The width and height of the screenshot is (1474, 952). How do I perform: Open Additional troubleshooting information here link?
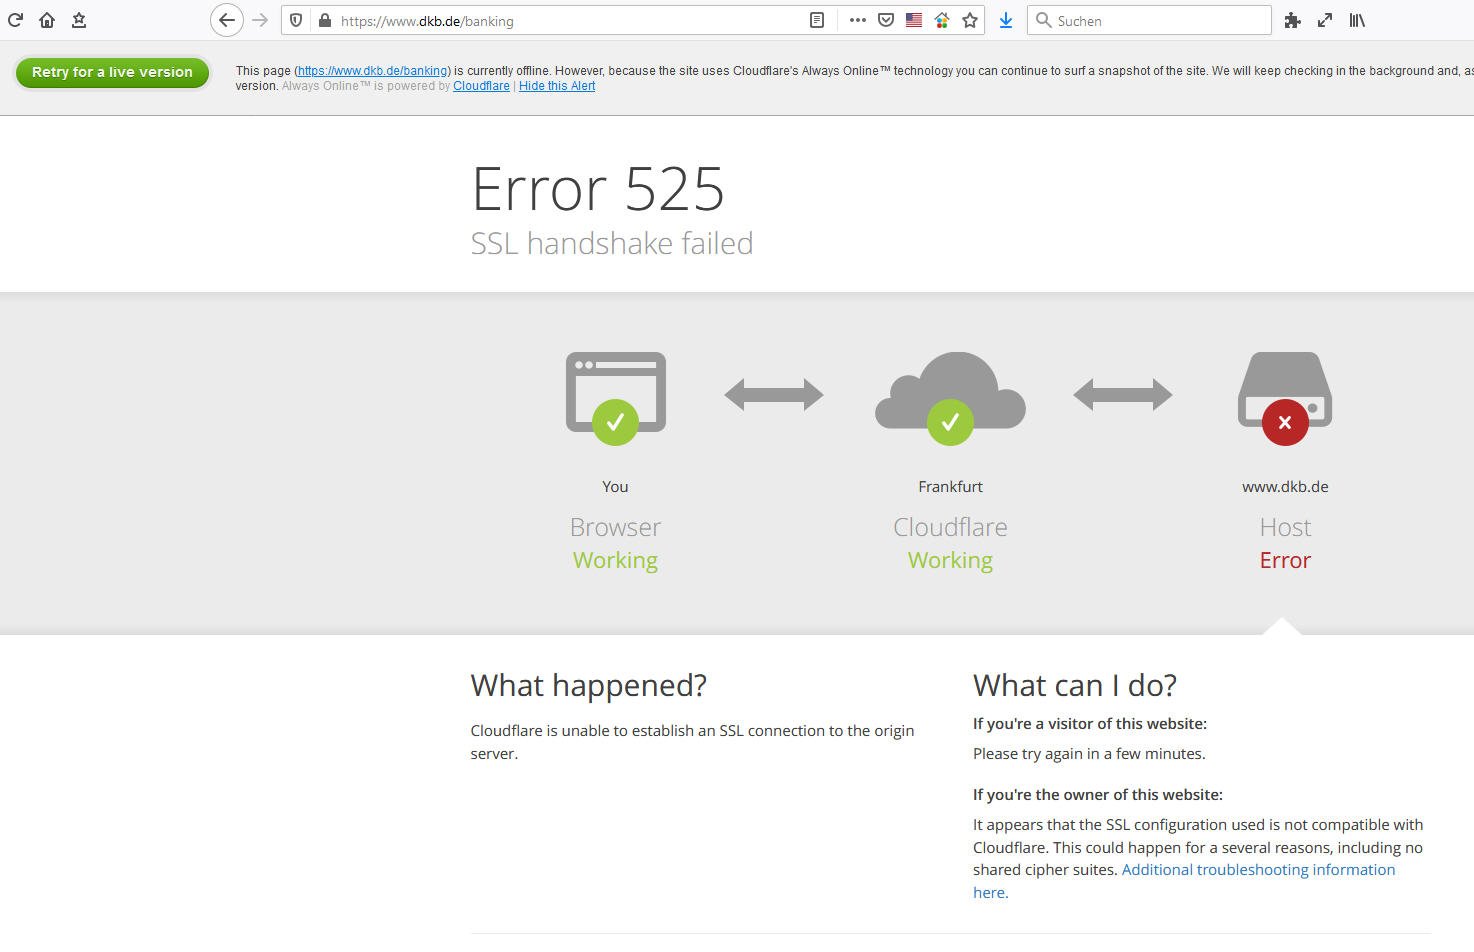[x=1184, y=881]
